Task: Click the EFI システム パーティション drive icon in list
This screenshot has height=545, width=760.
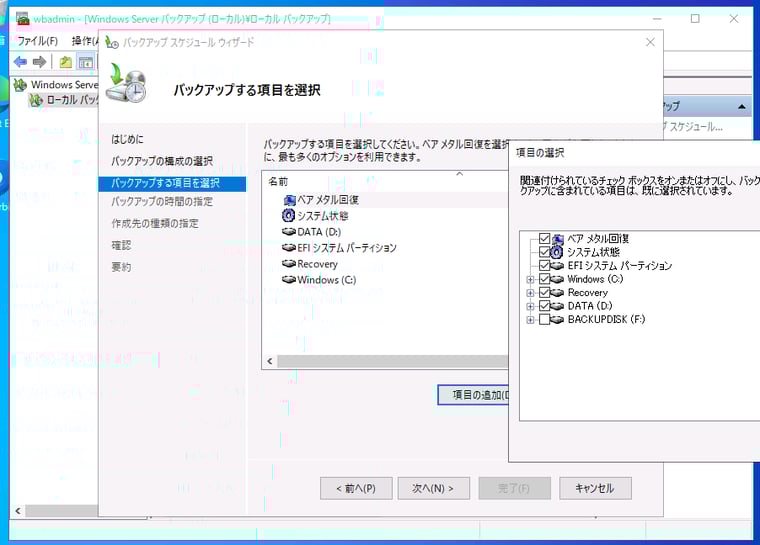Action: pos(289,248)
